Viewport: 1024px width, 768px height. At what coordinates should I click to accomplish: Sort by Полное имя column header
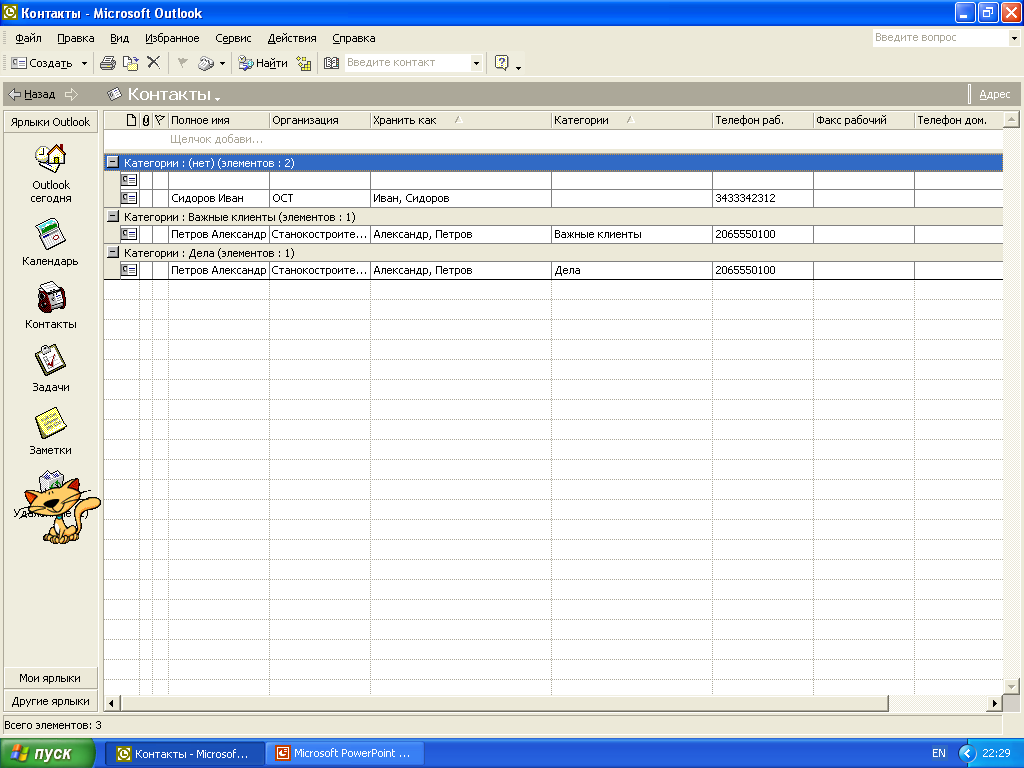point(218,120)
